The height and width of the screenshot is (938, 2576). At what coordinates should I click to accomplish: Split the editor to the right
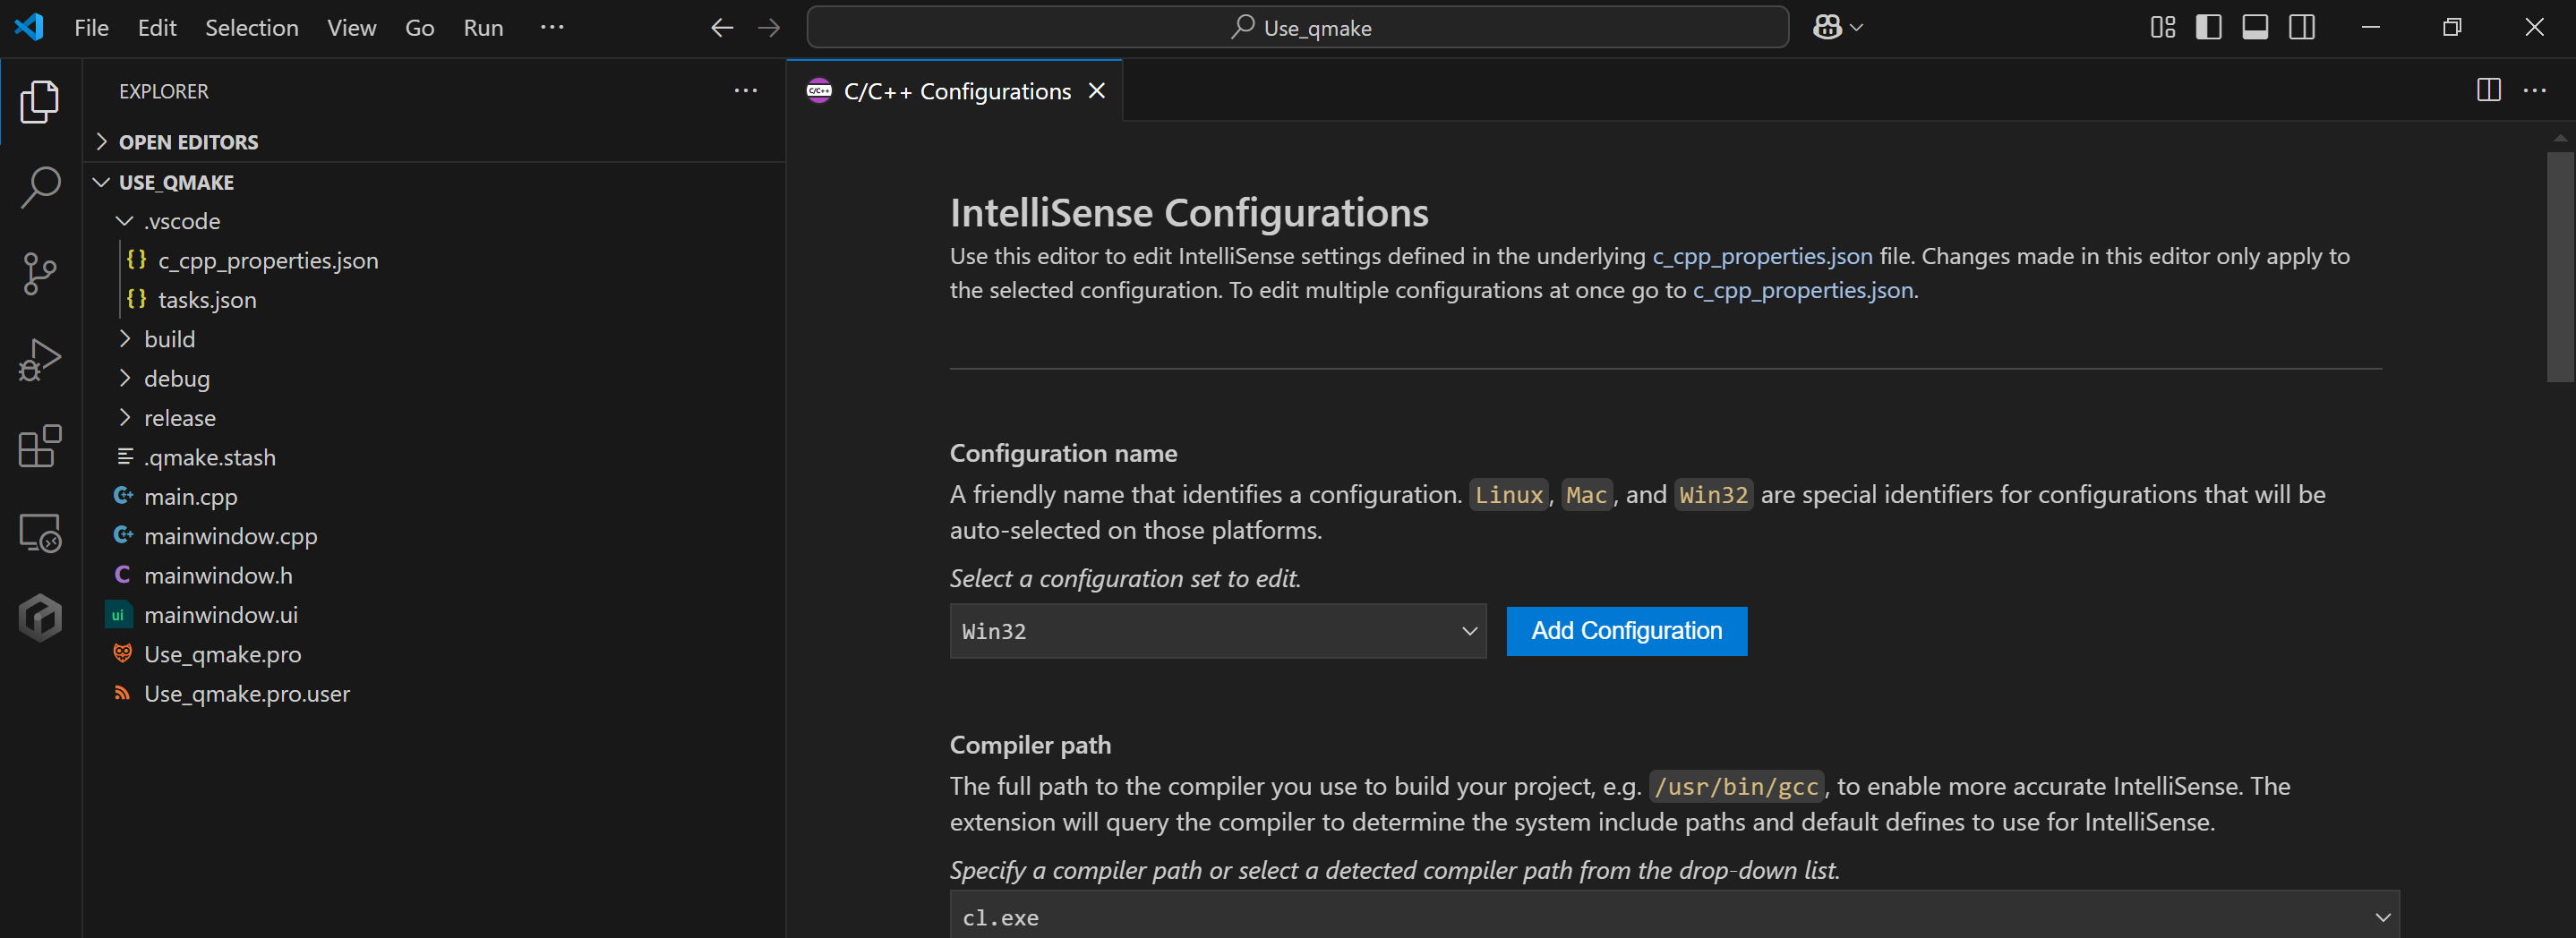coord(2488,90)
